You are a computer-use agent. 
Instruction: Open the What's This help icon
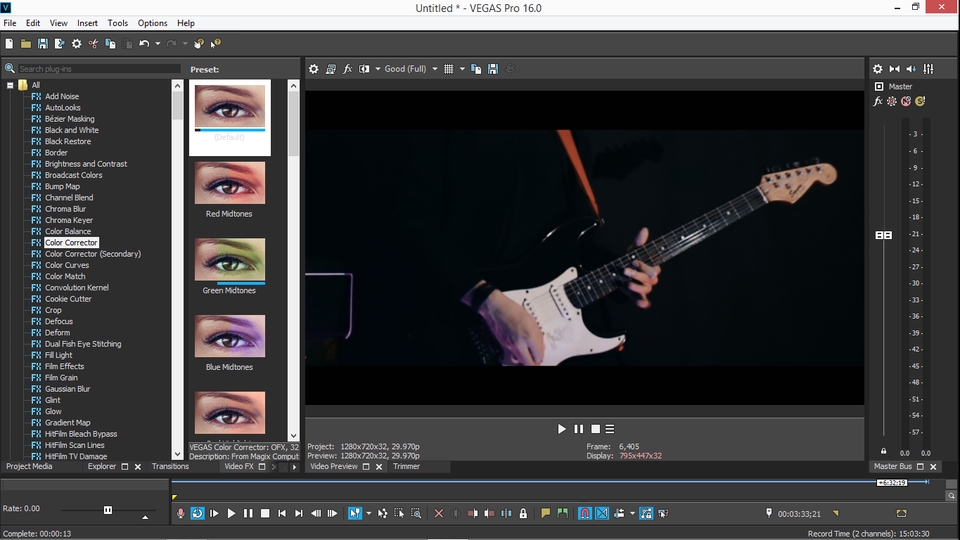[x=216, y=43]
